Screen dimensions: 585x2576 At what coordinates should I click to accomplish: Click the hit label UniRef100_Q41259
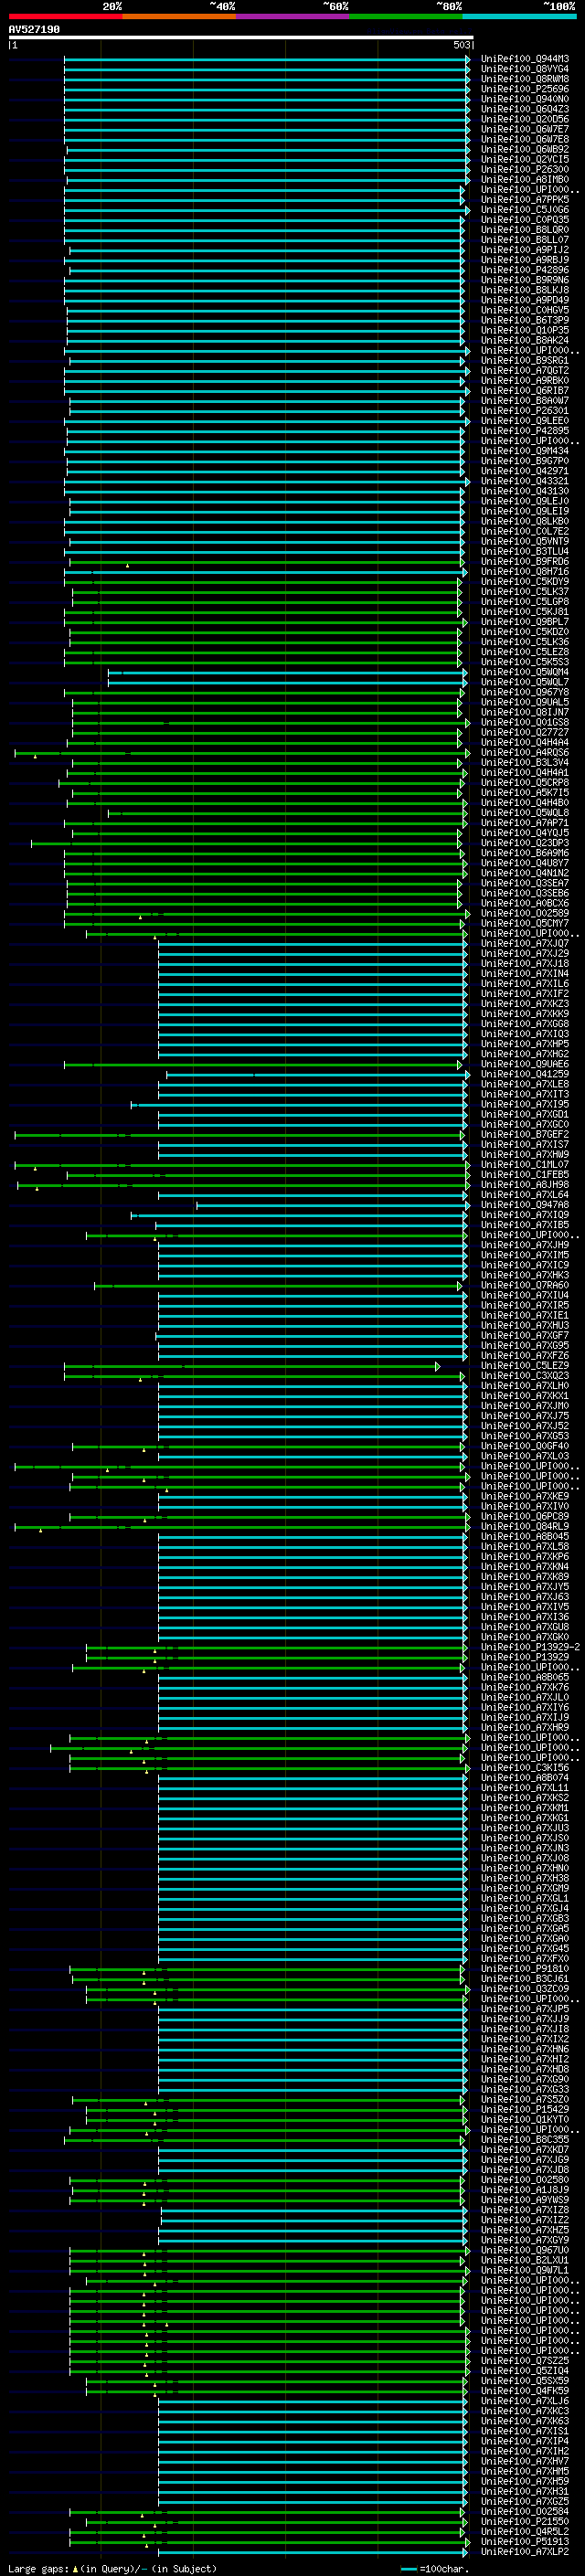tap(525, 1074)
